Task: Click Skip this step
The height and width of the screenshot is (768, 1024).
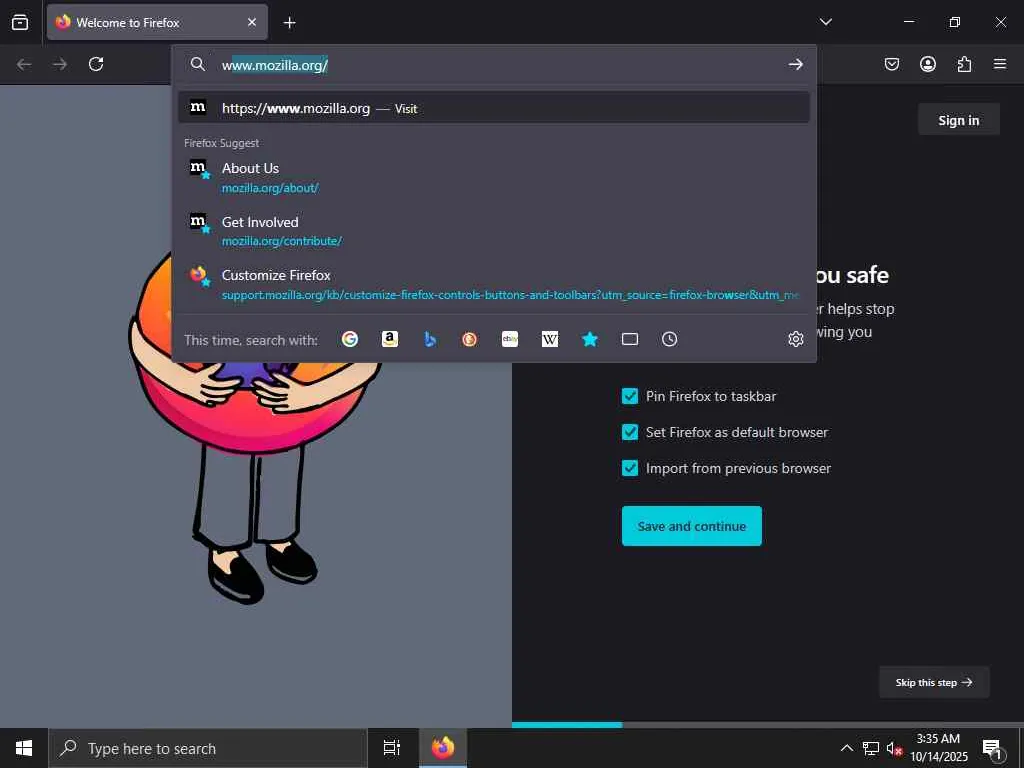Action: pyautogui.click(x=934, y=682)
